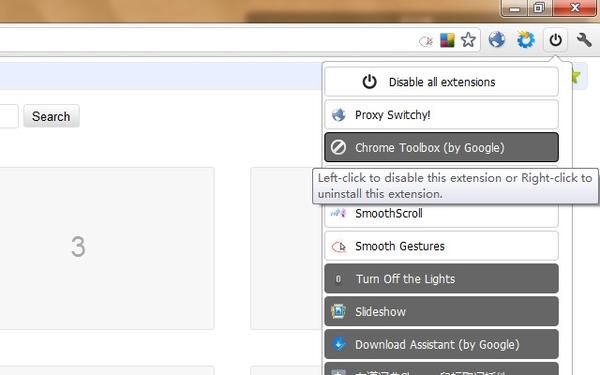Open the Chrome Toolbox gear toolbar icon
This screenshot has height=375, width=600.
click(x=526, y=39)
